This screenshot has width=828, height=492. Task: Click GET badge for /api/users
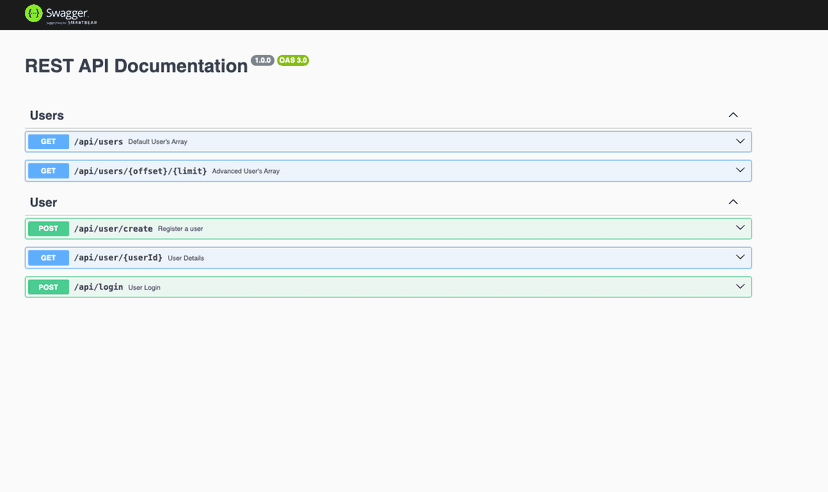[x=48, y=142]
